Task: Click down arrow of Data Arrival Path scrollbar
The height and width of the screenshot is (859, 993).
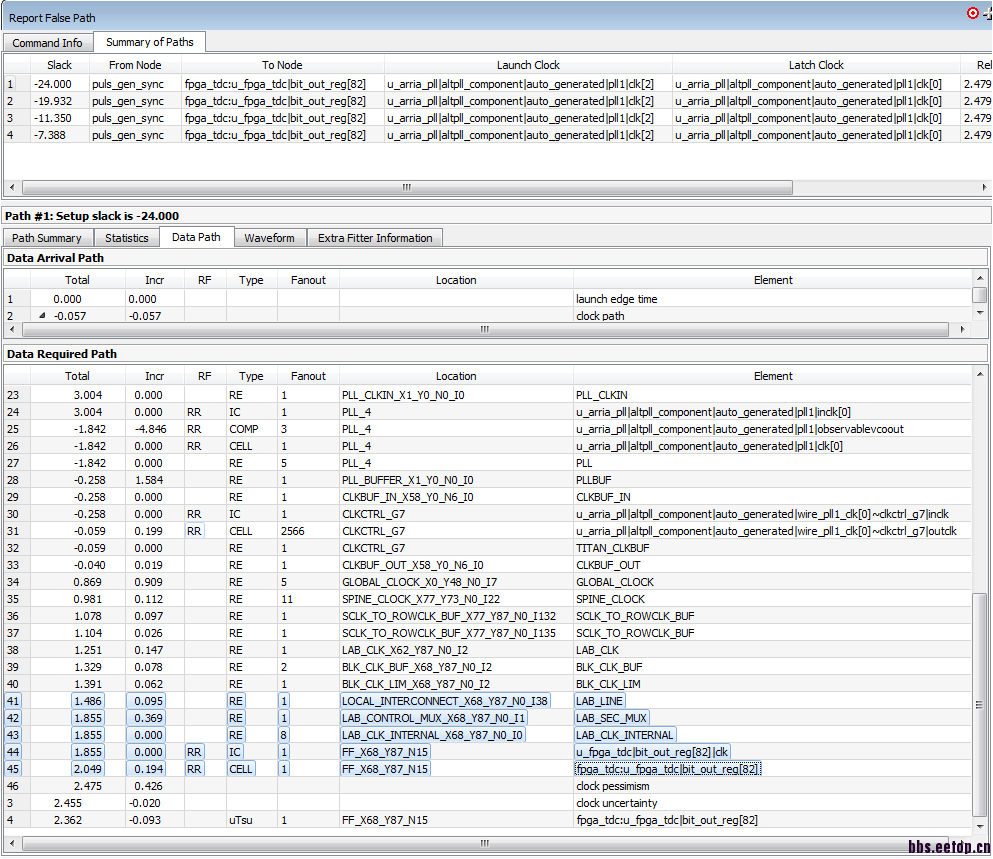Action: tap(980, 313)
